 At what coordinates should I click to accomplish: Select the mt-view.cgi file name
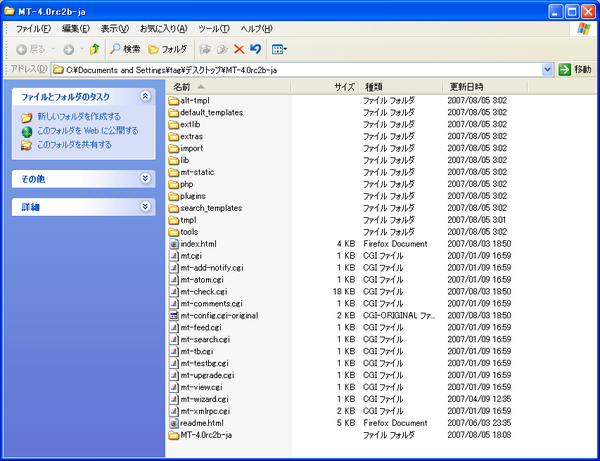[x=201, y=387]
